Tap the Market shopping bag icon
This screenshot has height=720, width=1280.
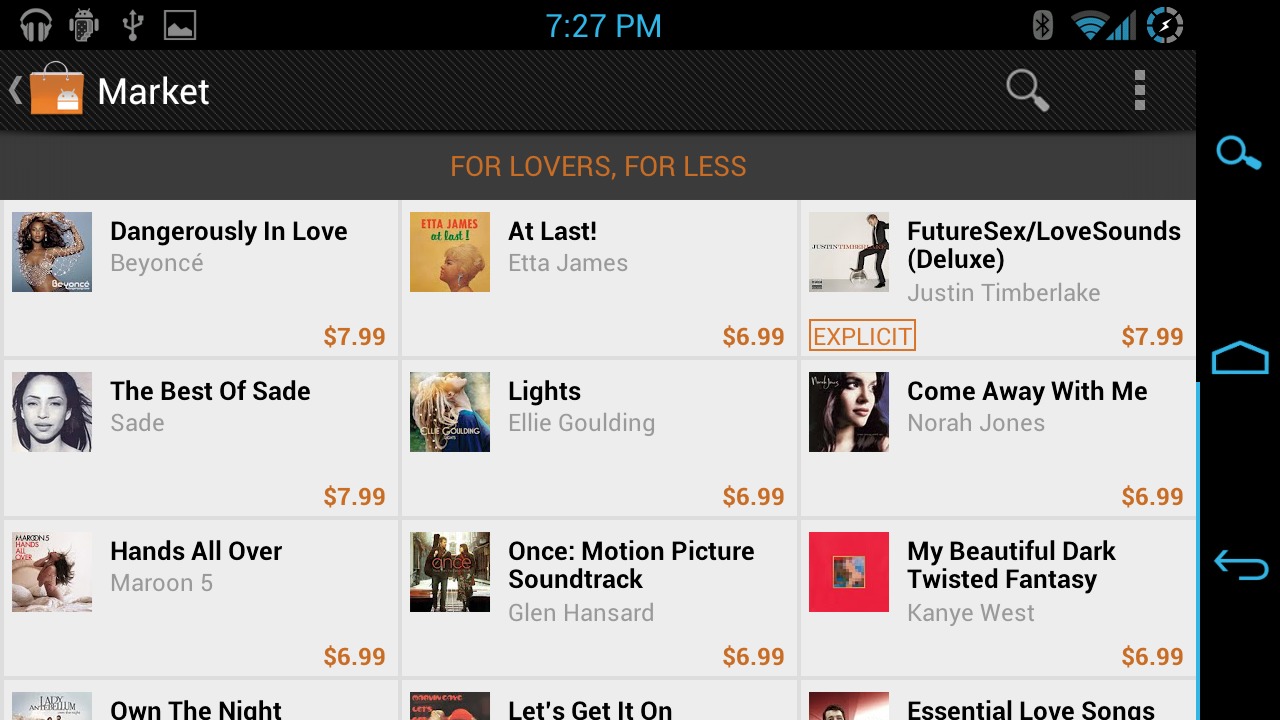tap(56, 90)
